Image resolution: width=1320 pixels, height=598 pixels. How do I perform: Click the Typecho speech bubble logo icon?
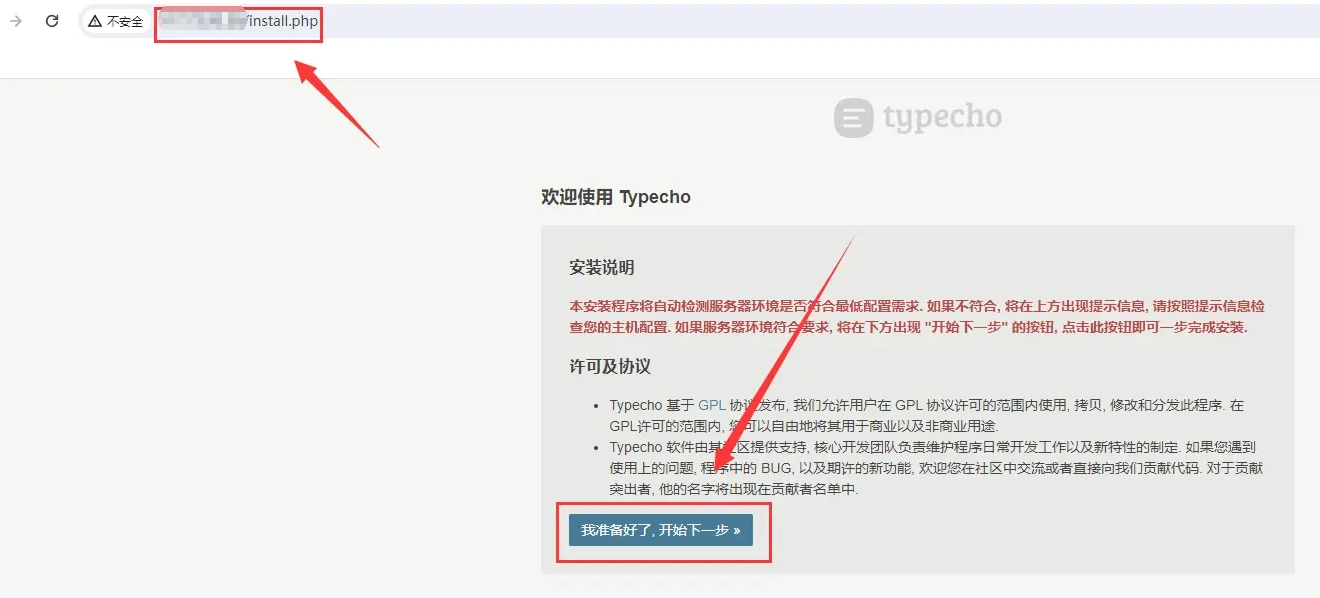click(853, 117)
